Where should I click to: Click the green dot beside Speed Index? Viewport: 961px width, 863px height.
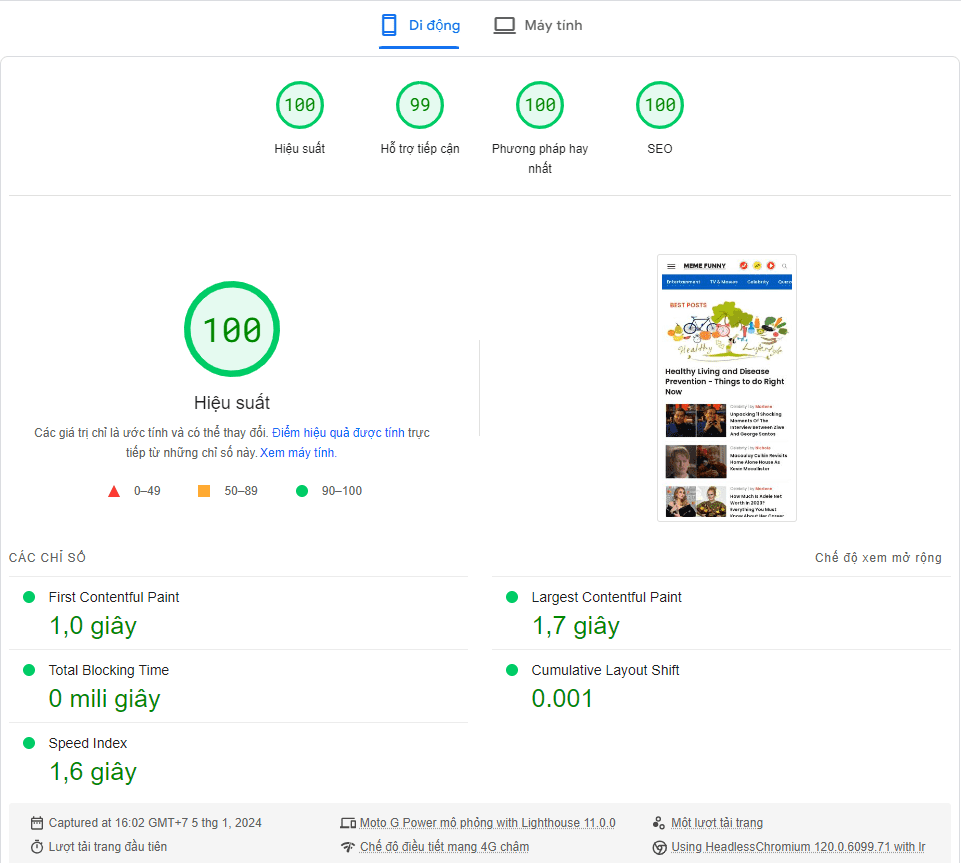[x=29, y=743]
